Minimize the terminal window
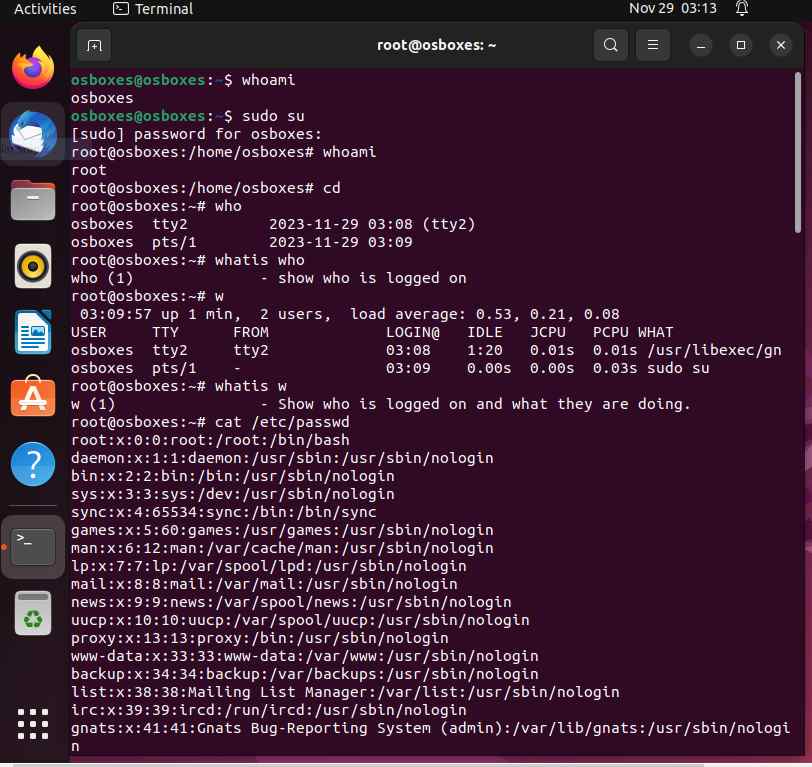Viewport: 812px width, 767px height. coord(701,46)
